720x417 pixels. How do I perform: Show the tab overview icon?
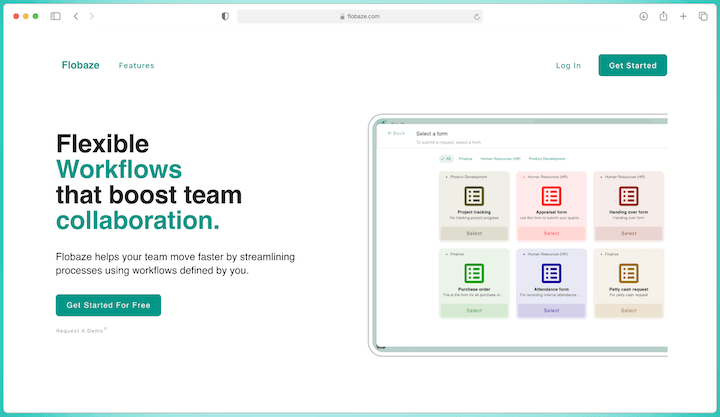(x=702, y=16)
